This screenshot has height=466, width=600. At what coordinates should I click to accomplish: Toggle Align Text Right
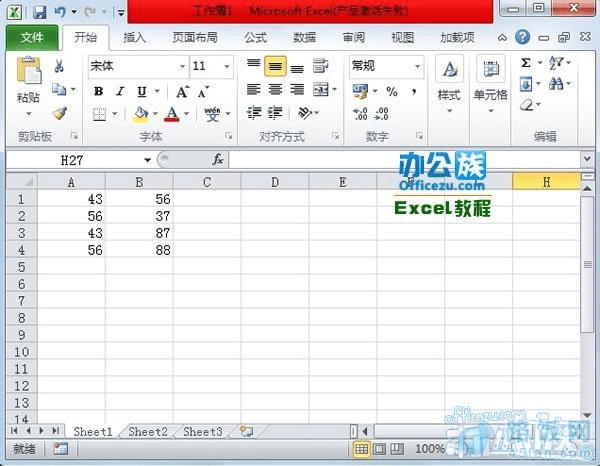(297, 90)
